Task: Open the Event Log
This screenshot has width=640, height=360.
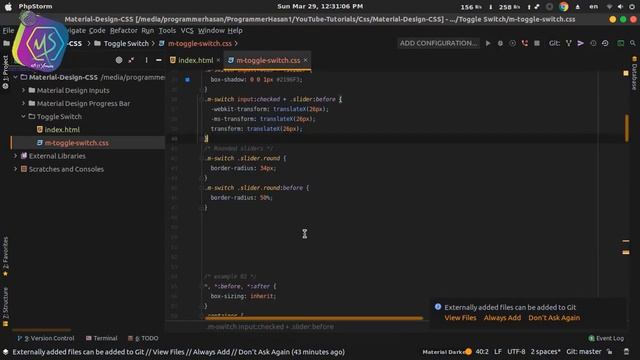Action: pos(606,338)
